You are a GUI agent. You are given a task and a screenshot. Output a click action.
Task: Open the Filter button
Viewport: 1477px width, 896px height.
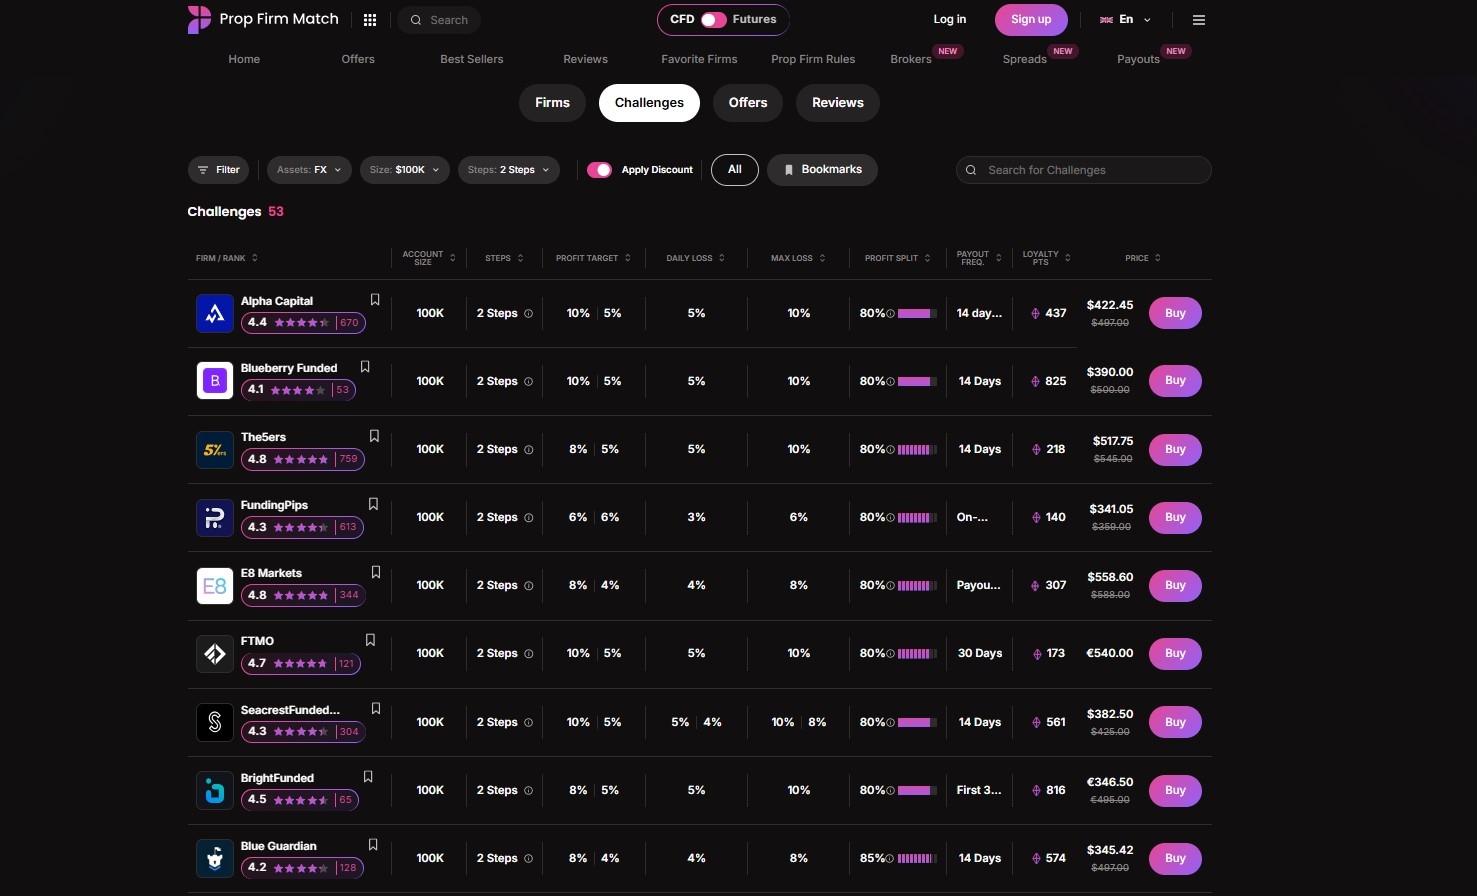(218, 170)
